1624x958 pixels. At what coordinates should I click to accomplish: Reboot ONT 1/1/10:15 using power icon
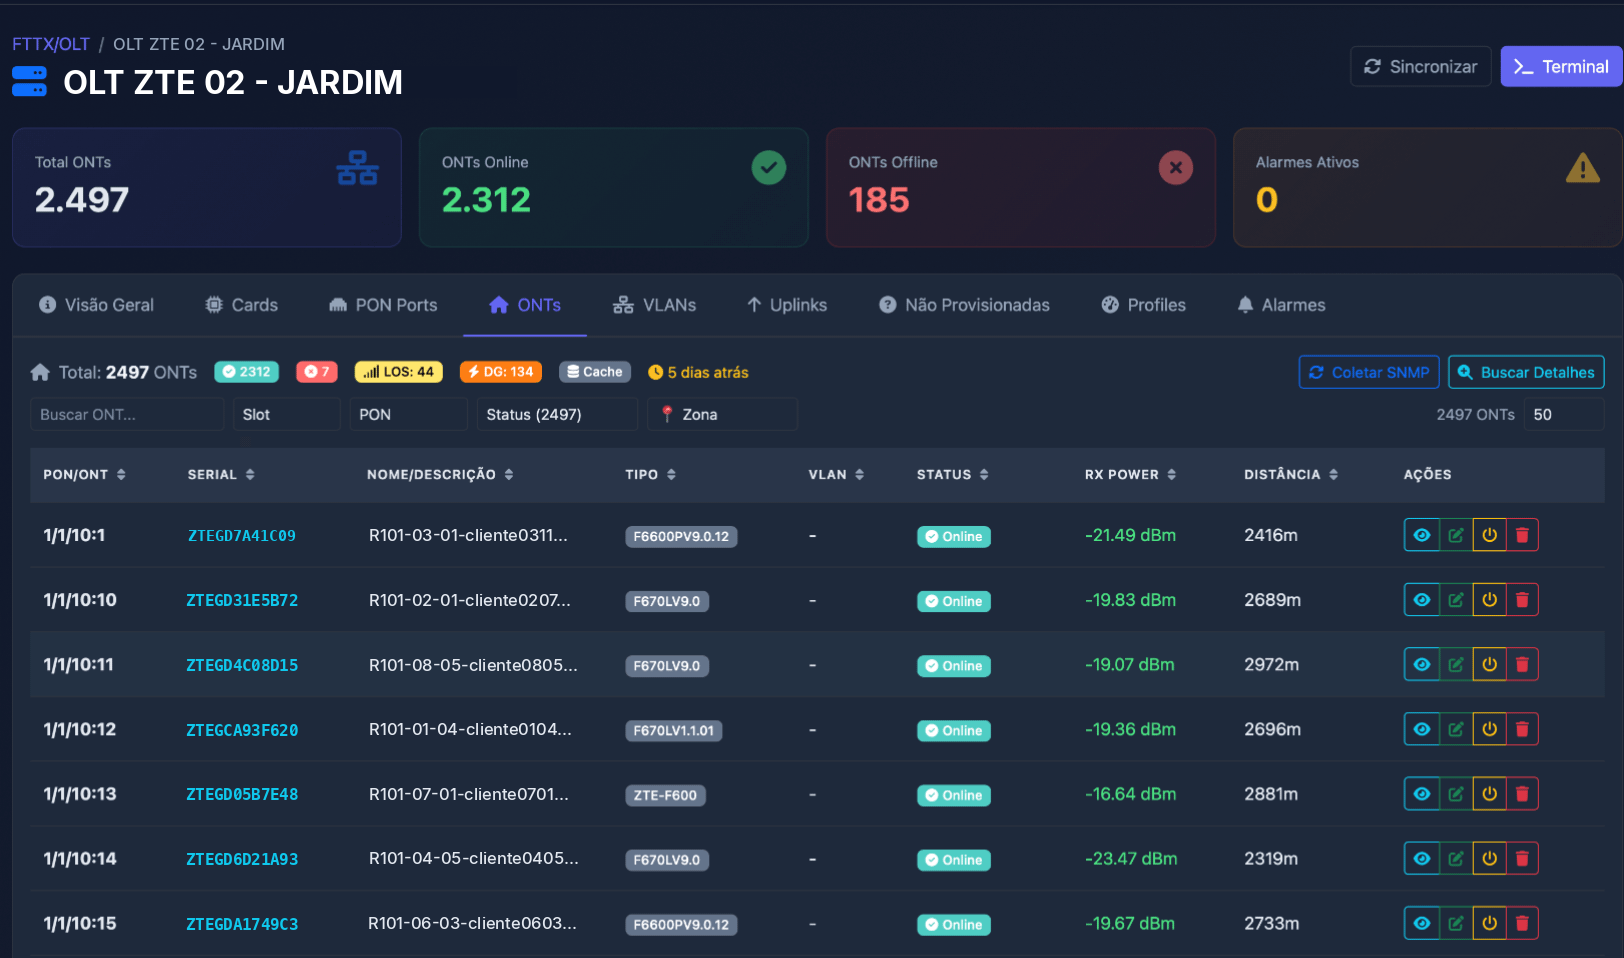tap(1489, 923)
